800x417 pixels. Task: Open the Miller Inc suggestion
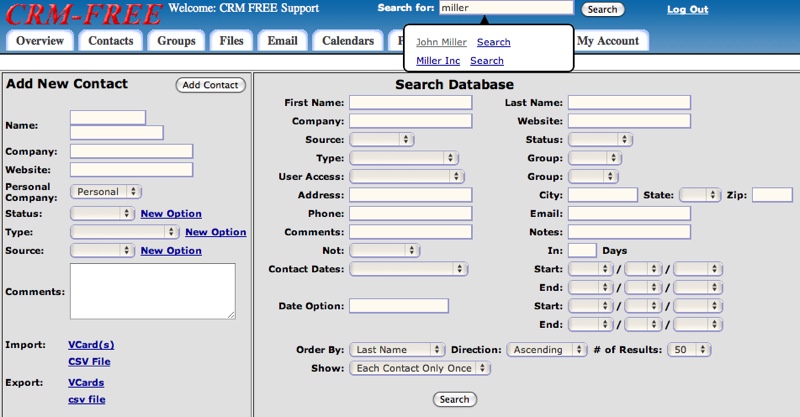pos(438,61)
